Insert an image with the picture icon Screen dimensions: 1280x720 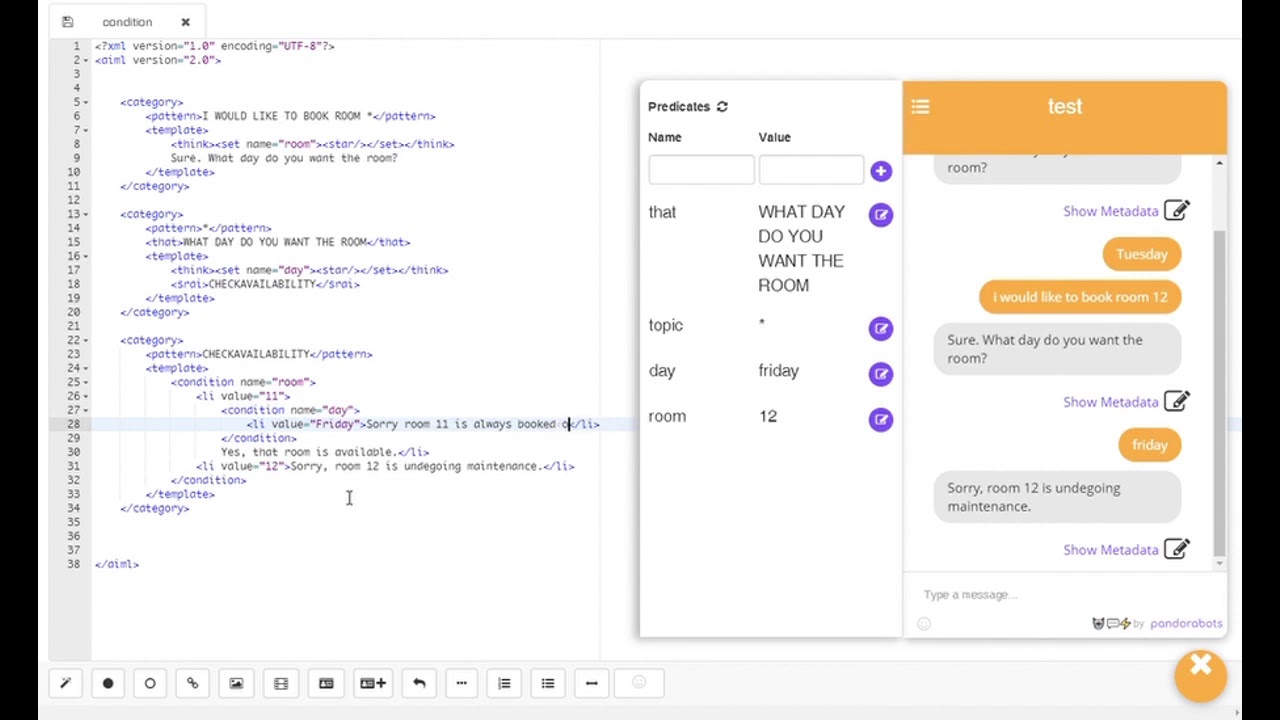[x=236, y=683]
